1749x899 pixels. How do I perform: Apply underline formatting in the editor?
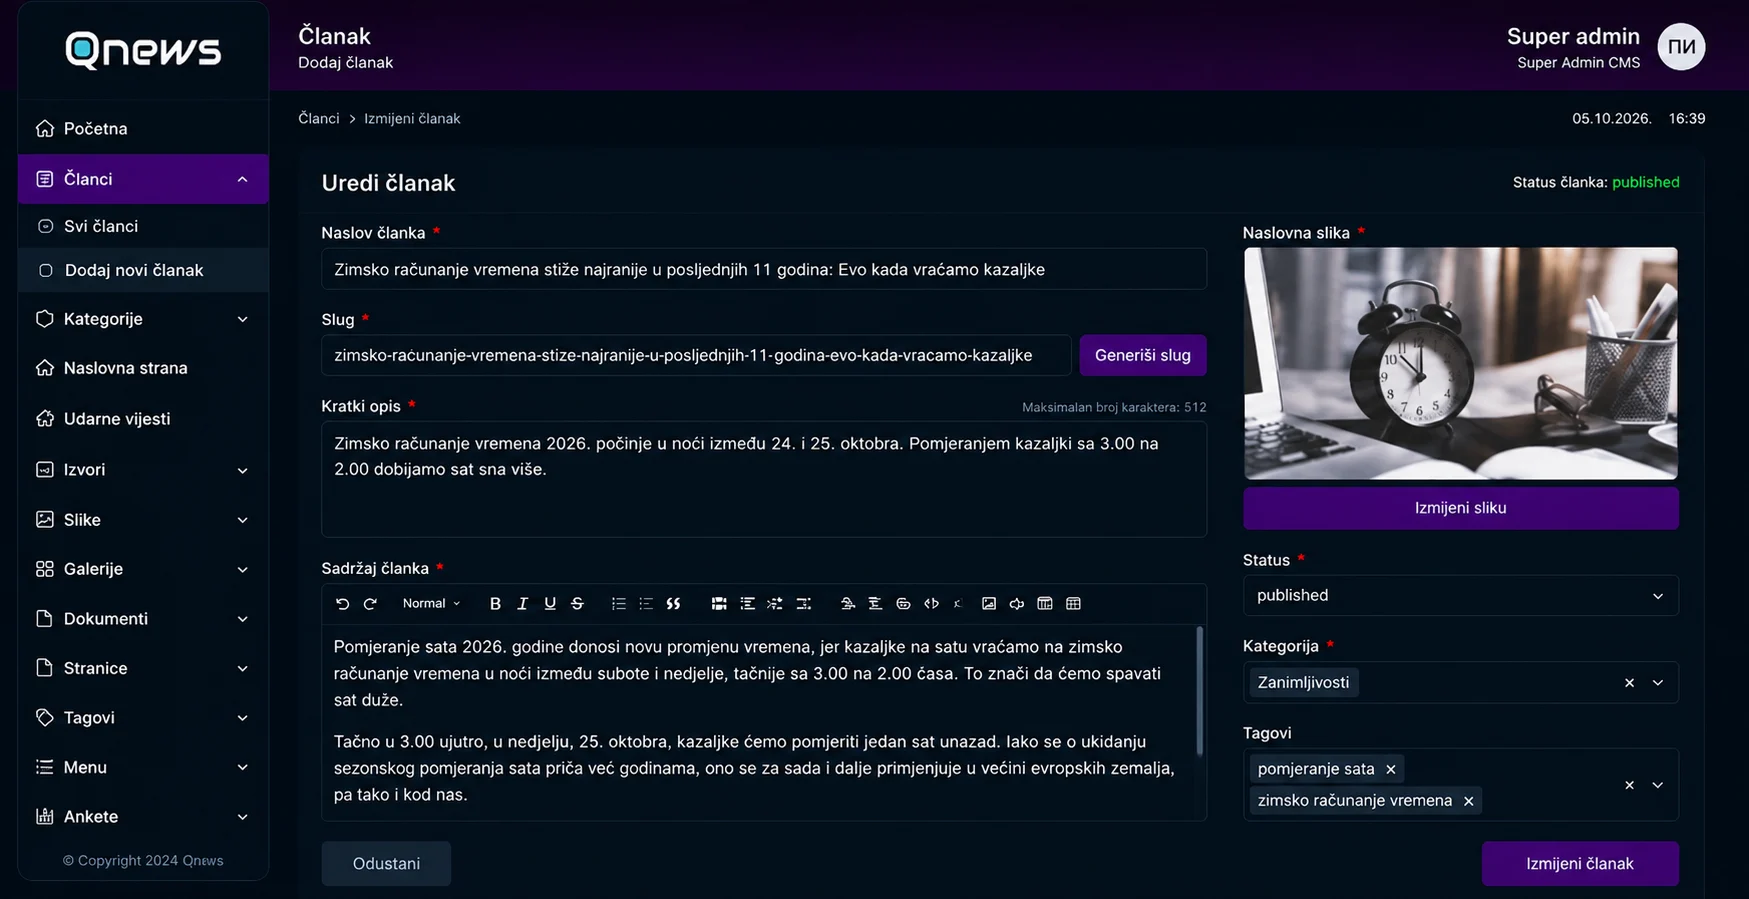tap(550, 604)
